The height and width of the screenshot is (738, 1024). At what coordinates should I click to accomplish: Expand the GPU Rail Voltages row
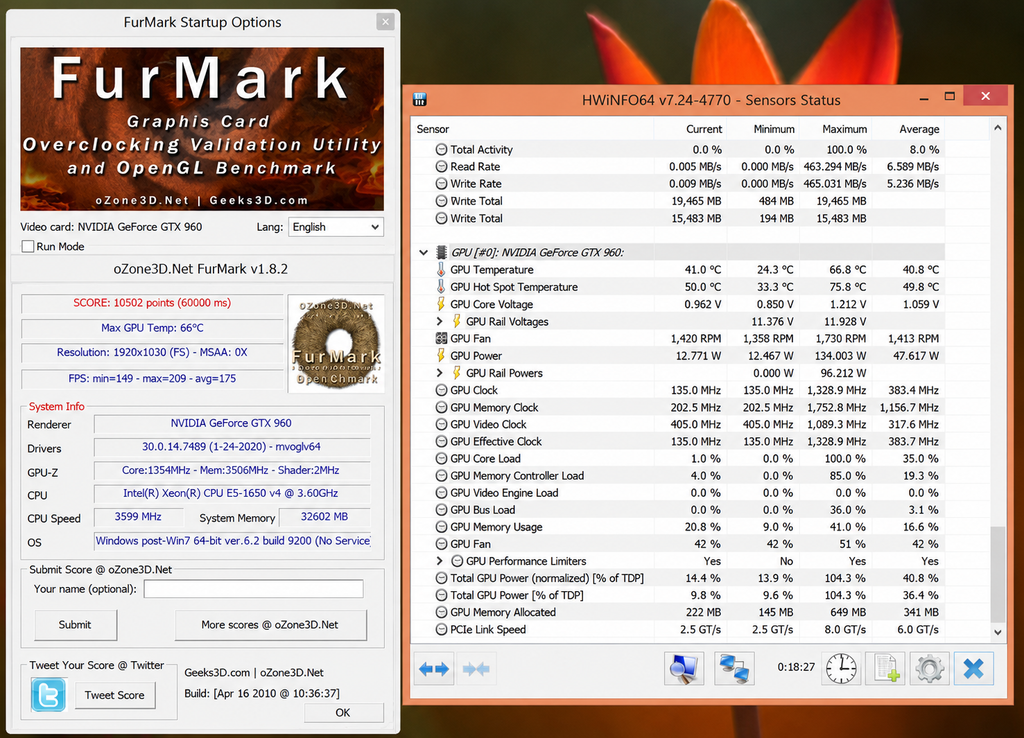coord(440,321)
